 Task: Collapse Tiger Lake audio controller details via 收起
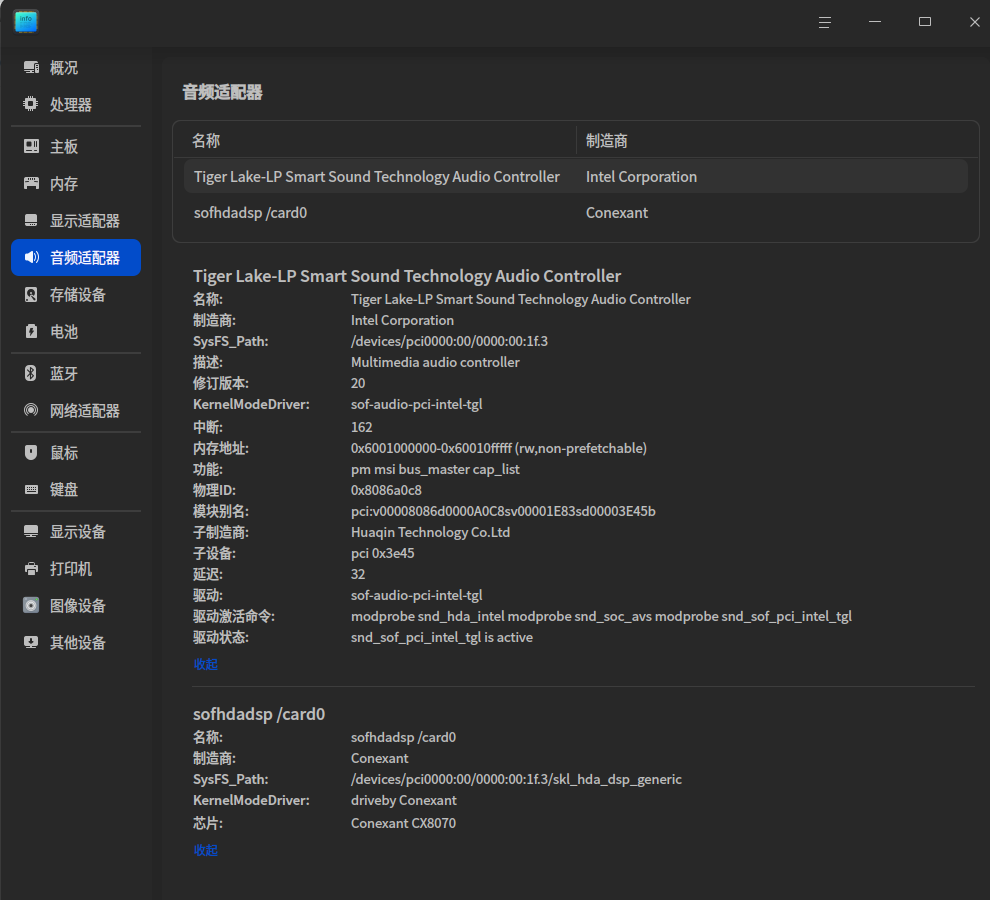pos(205,664)
